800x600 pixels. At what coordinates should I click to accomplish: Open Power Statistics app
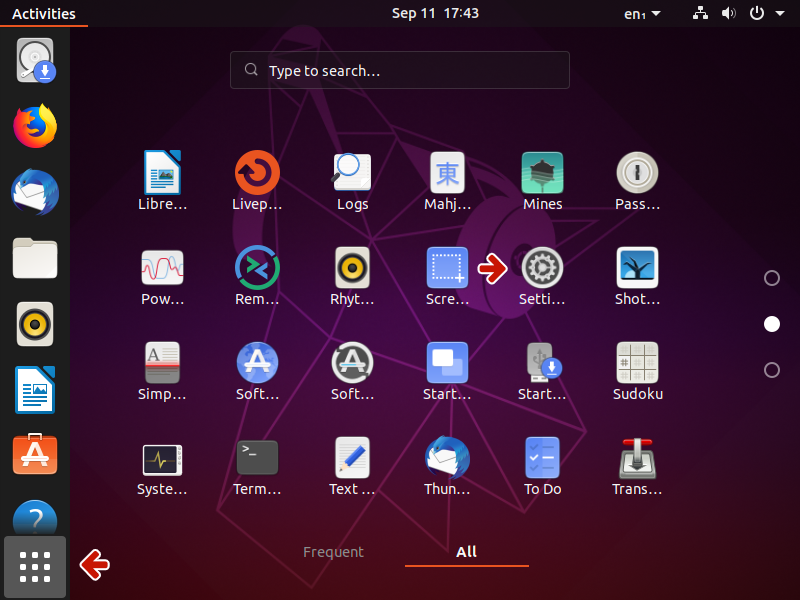click(x=162, y=276)
